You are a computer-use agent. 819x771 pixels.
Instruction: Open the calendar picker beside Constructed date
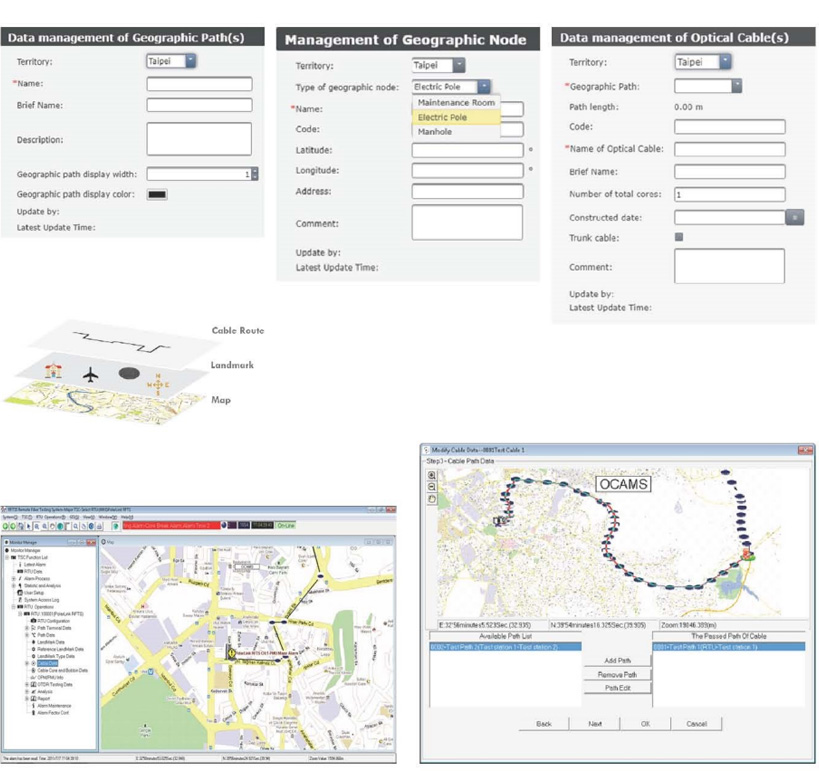(x=794, y=217)
